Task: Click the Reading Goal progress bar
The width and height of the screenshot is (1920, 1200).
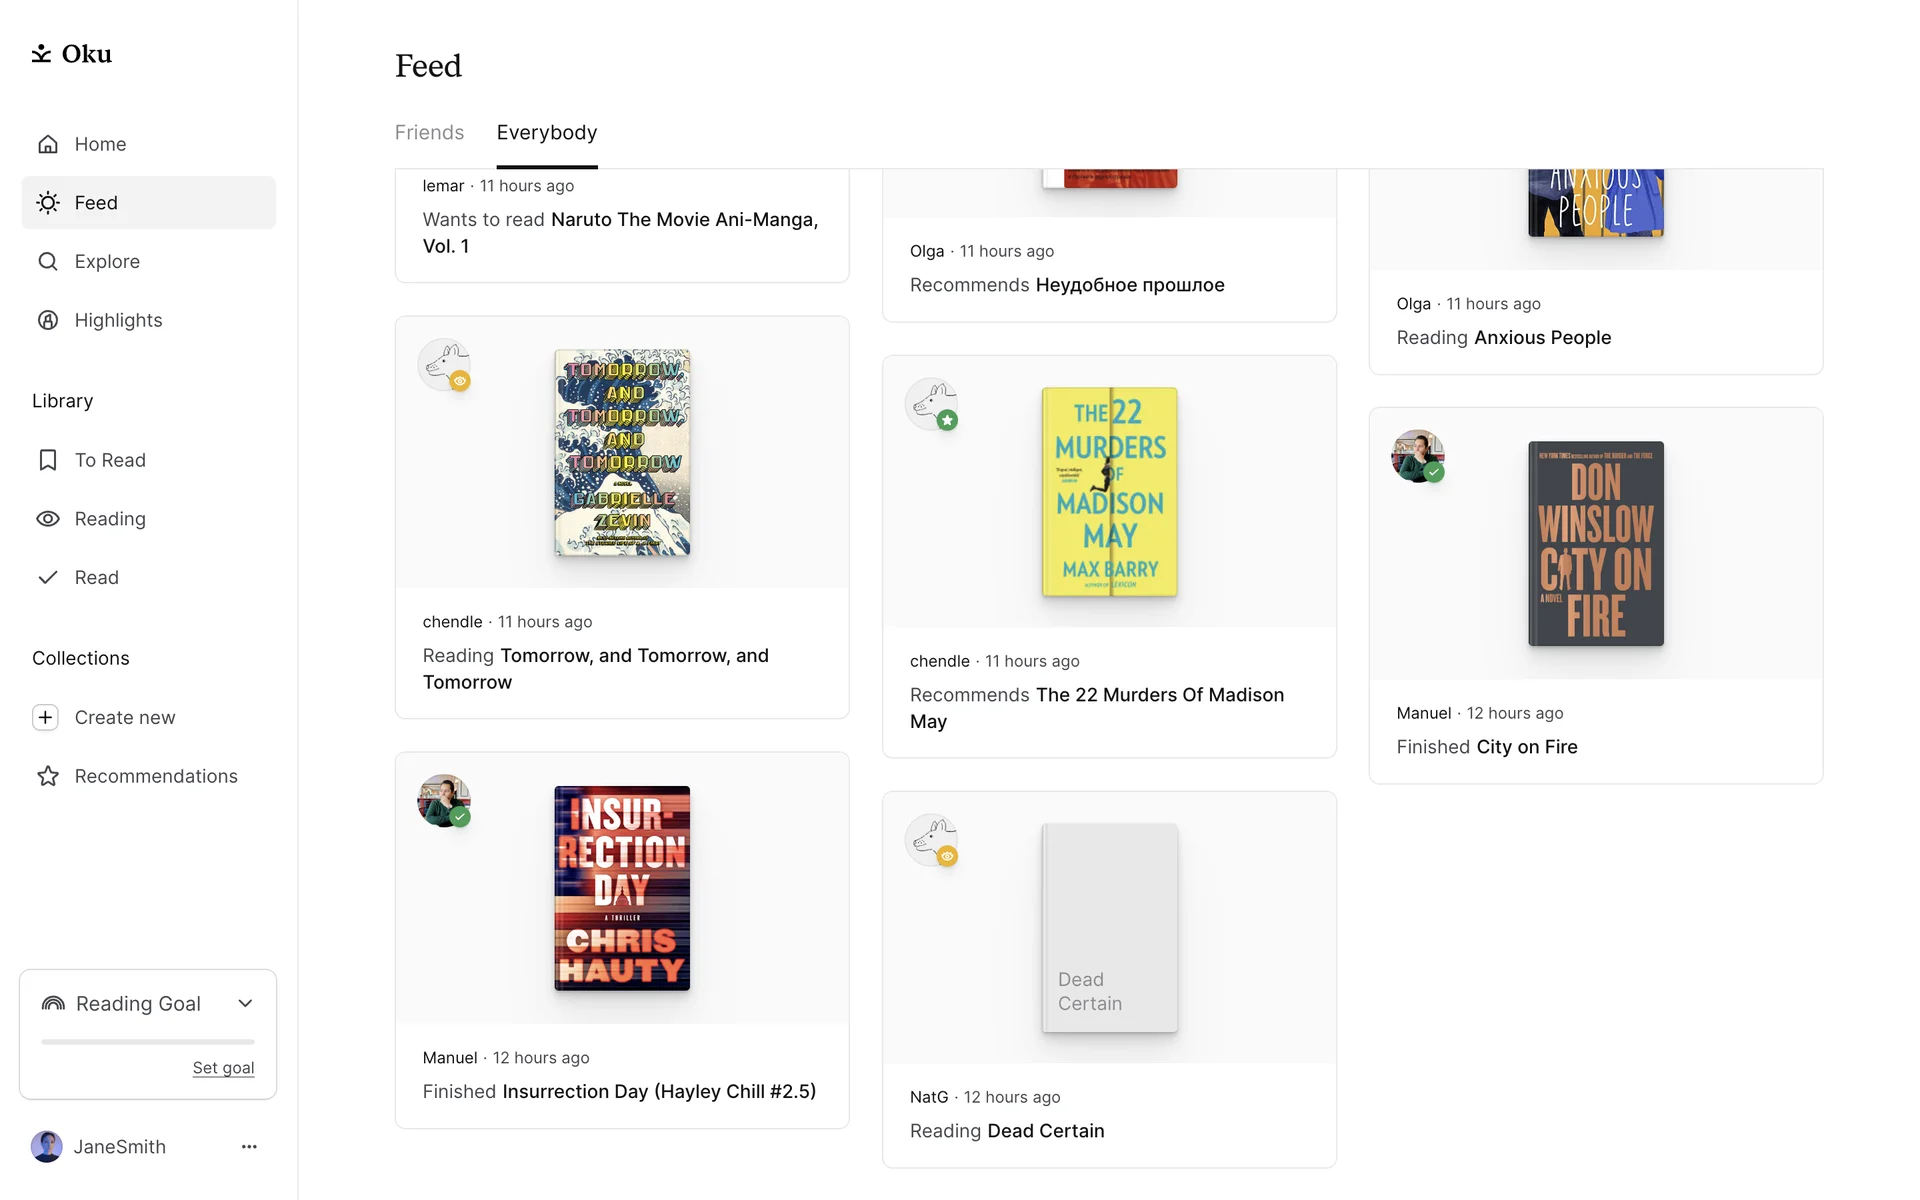Action: pyautogui.click(x=148, y=1042)
